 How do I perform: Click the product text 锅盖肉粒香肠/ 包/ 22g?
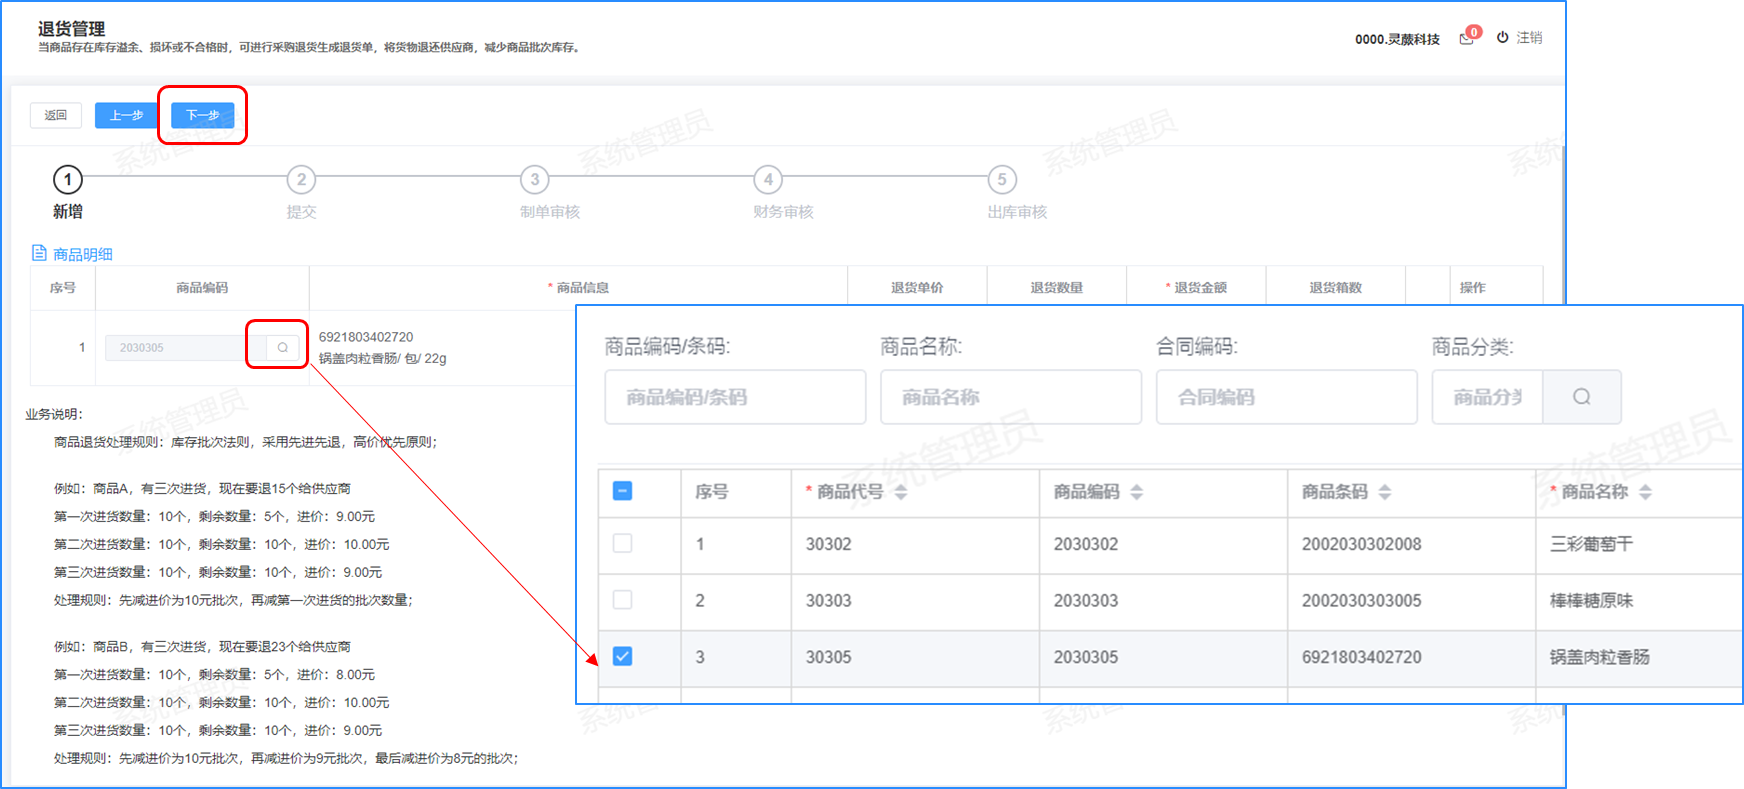pos(383,358)
